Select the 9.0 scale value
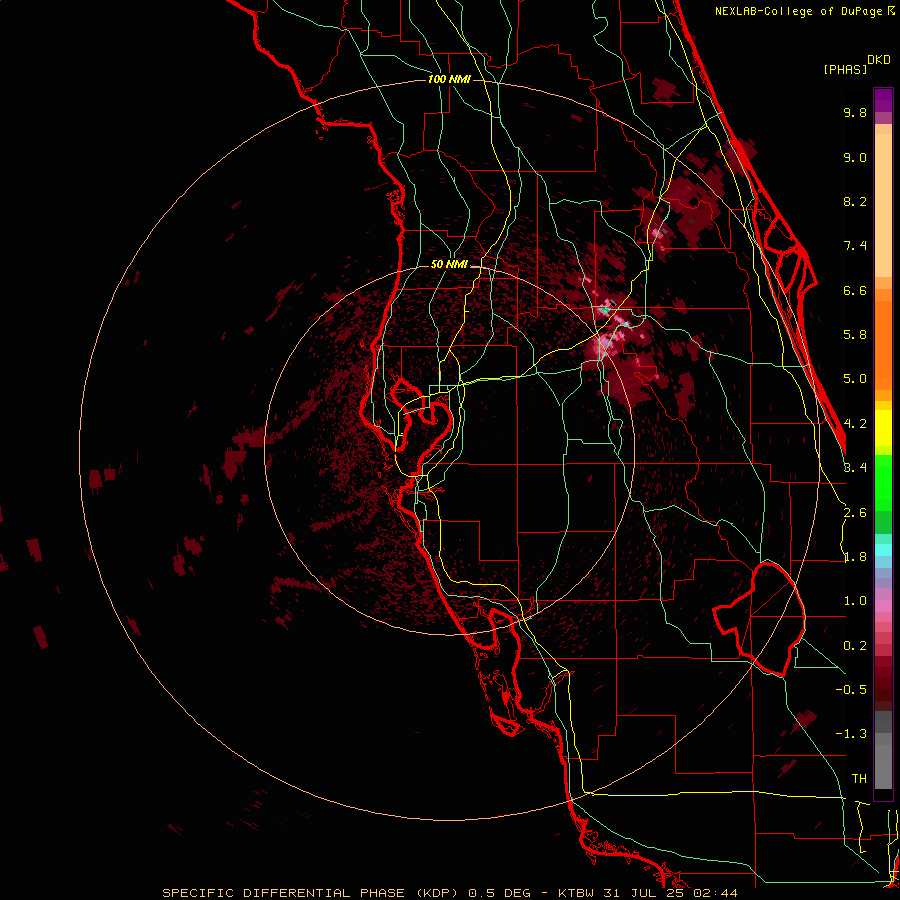900x900 pixels. [855, 157]
